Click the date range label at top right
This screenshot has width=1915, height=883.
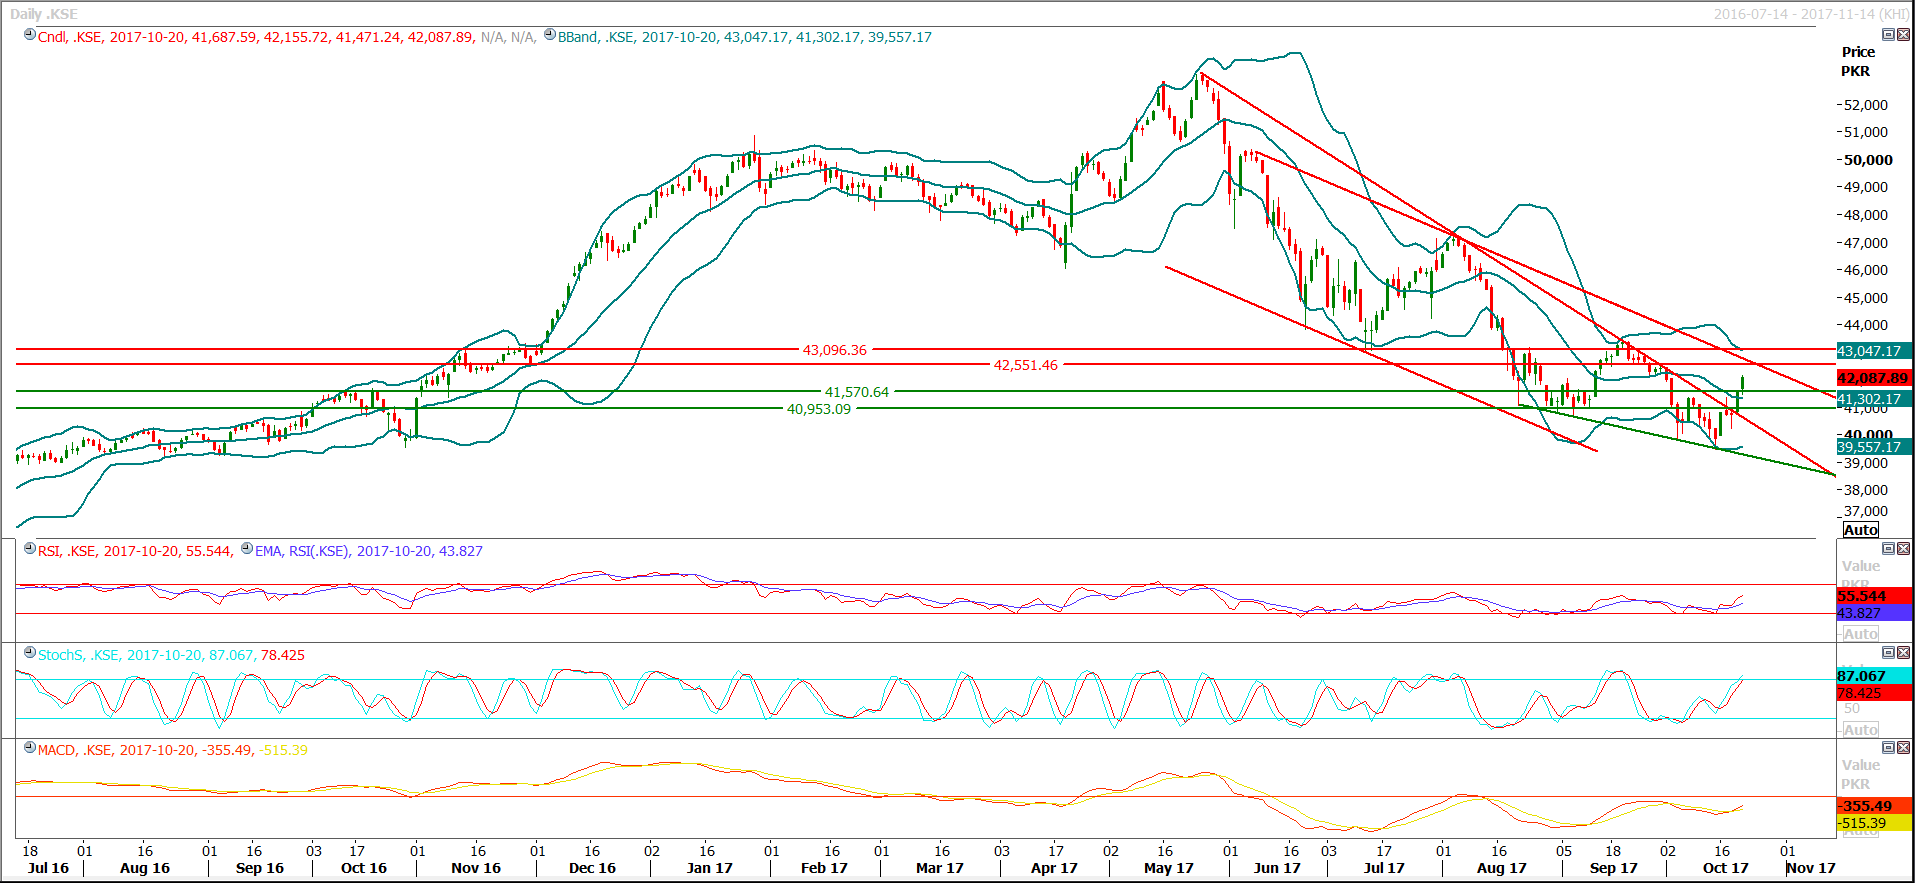1810,14
